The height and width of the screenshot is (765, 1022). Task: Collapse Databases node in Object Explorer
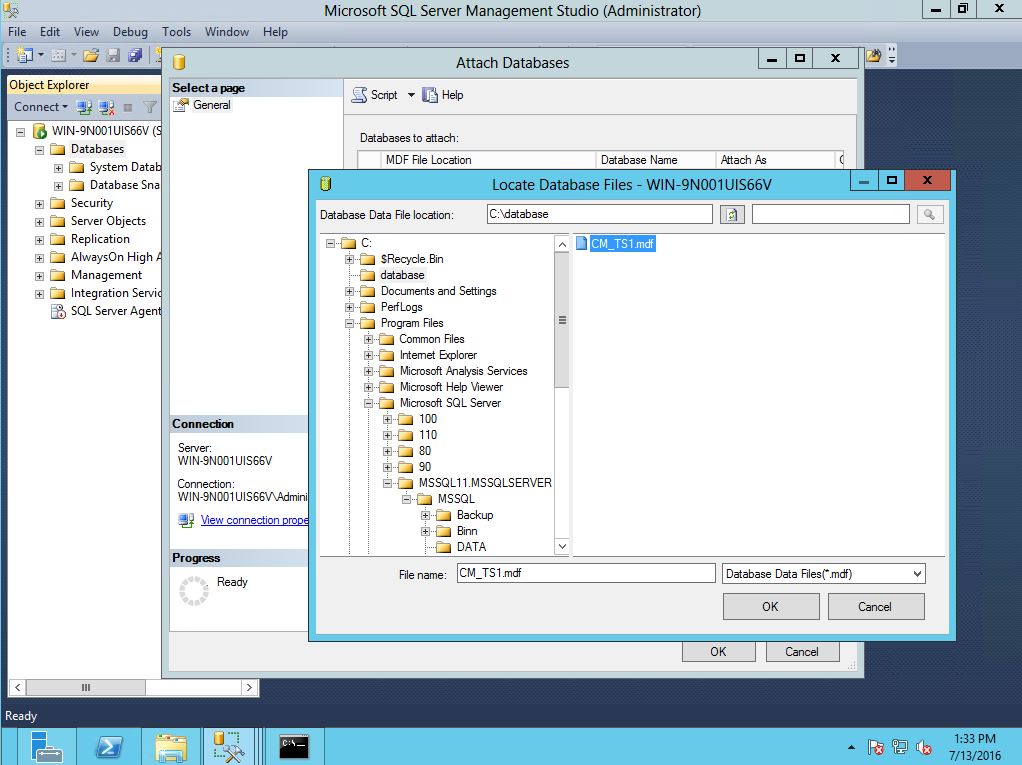click(39, 150)
